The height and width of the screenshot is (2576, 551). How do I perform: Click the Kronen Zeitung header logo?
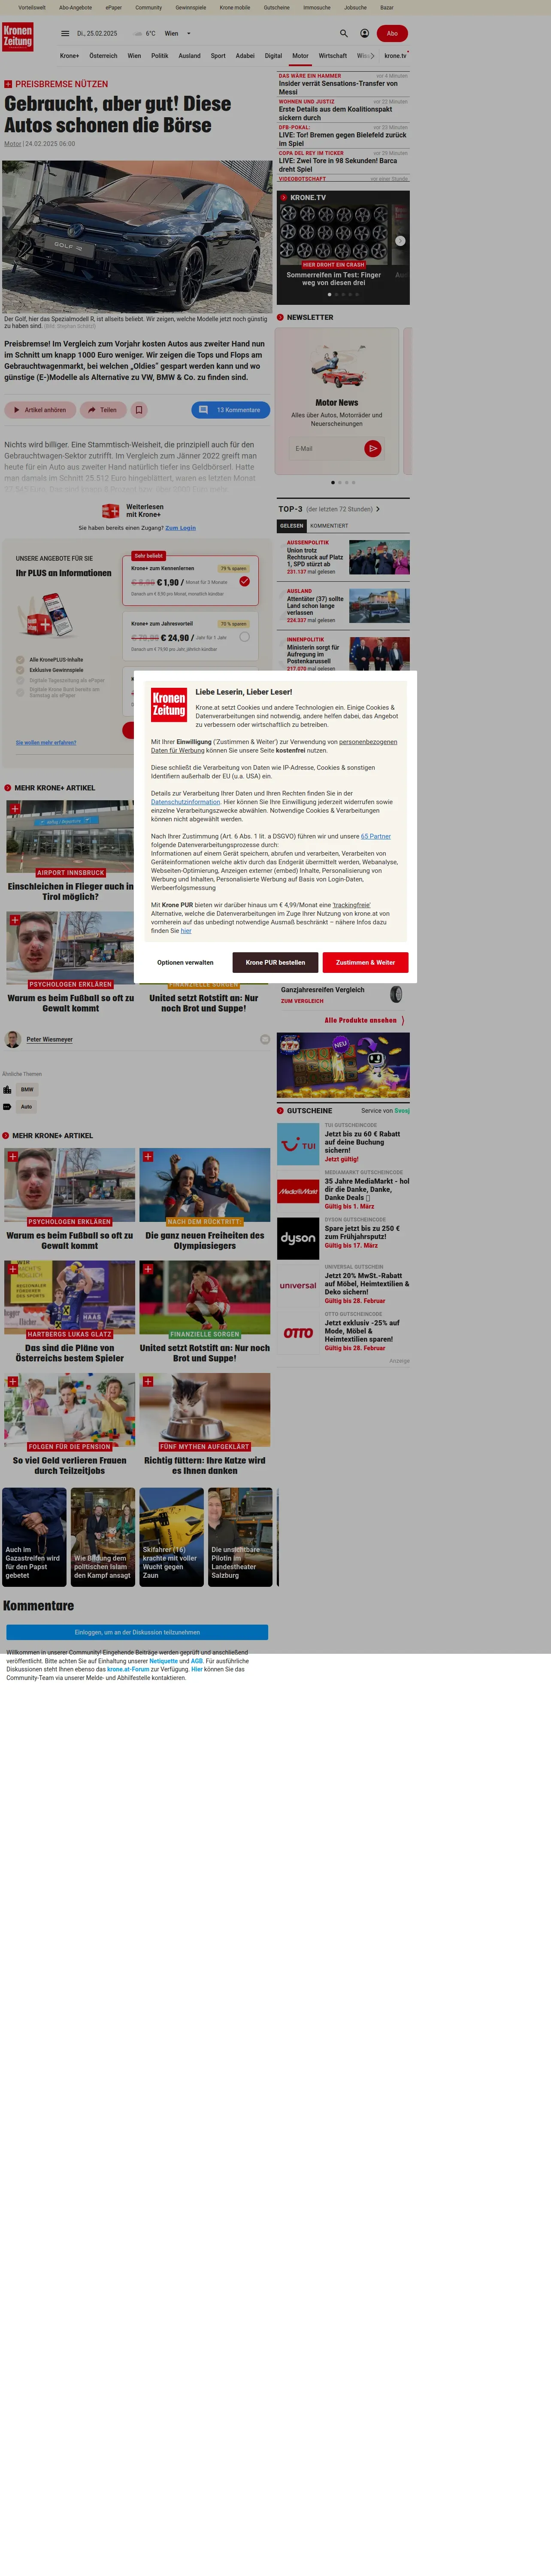pyautogui.click(x=18, y=37)
